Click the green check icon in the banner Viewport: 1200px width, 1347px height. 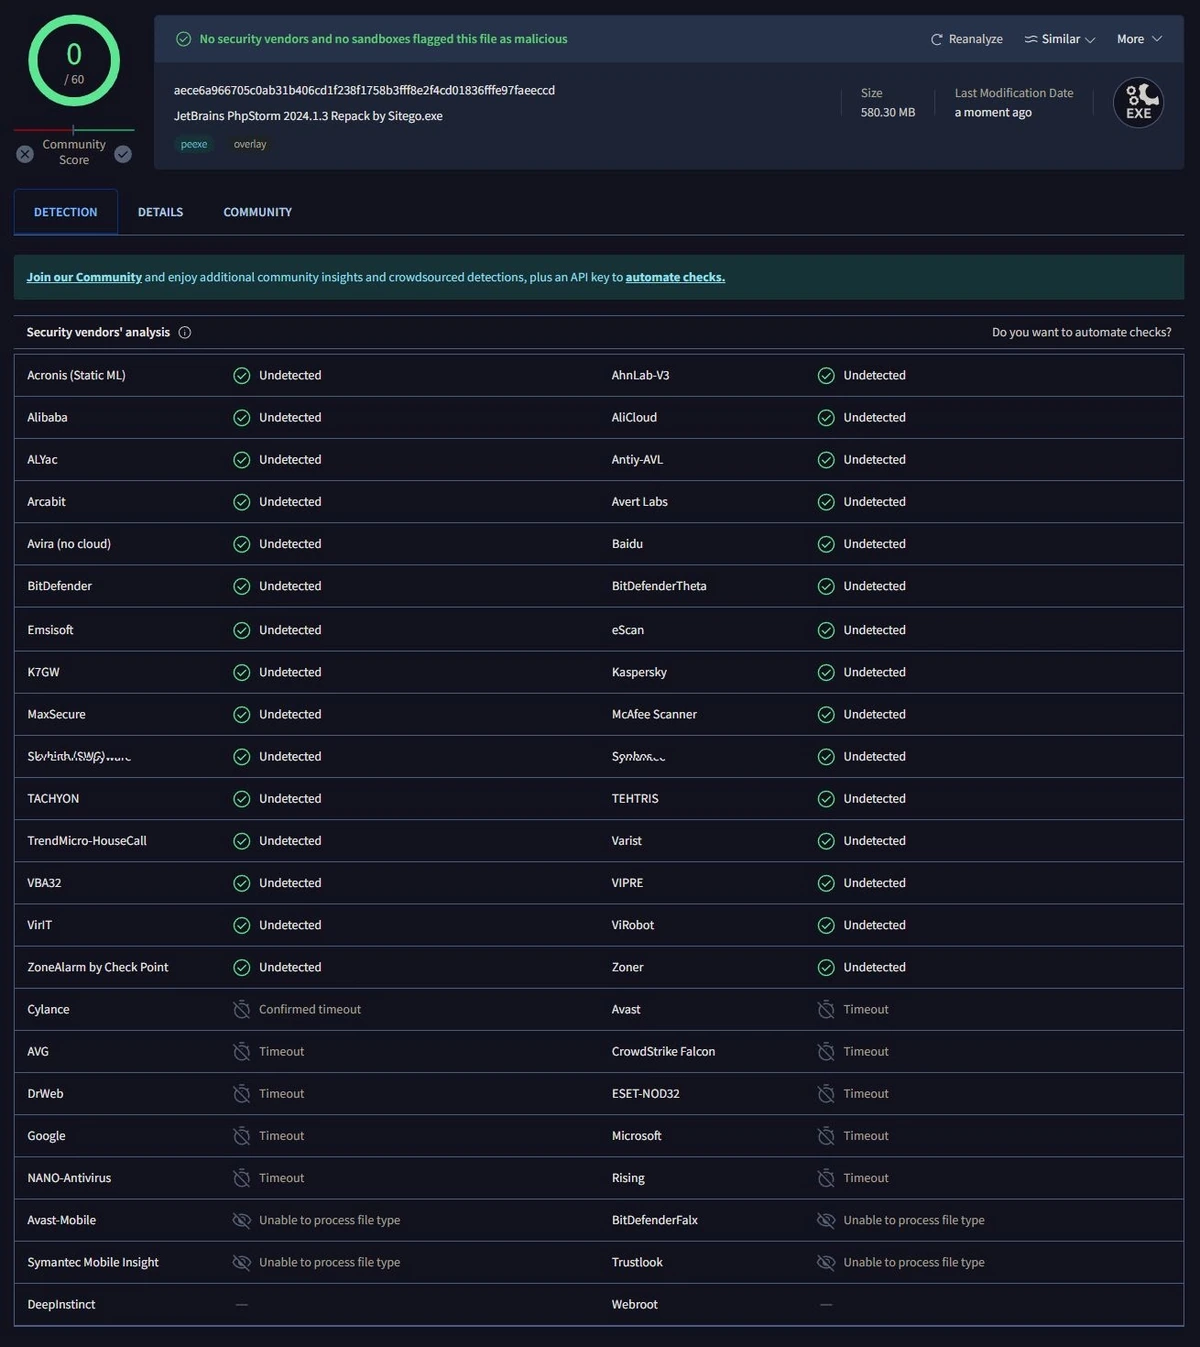pyautogui.click(x=183, y=39)
